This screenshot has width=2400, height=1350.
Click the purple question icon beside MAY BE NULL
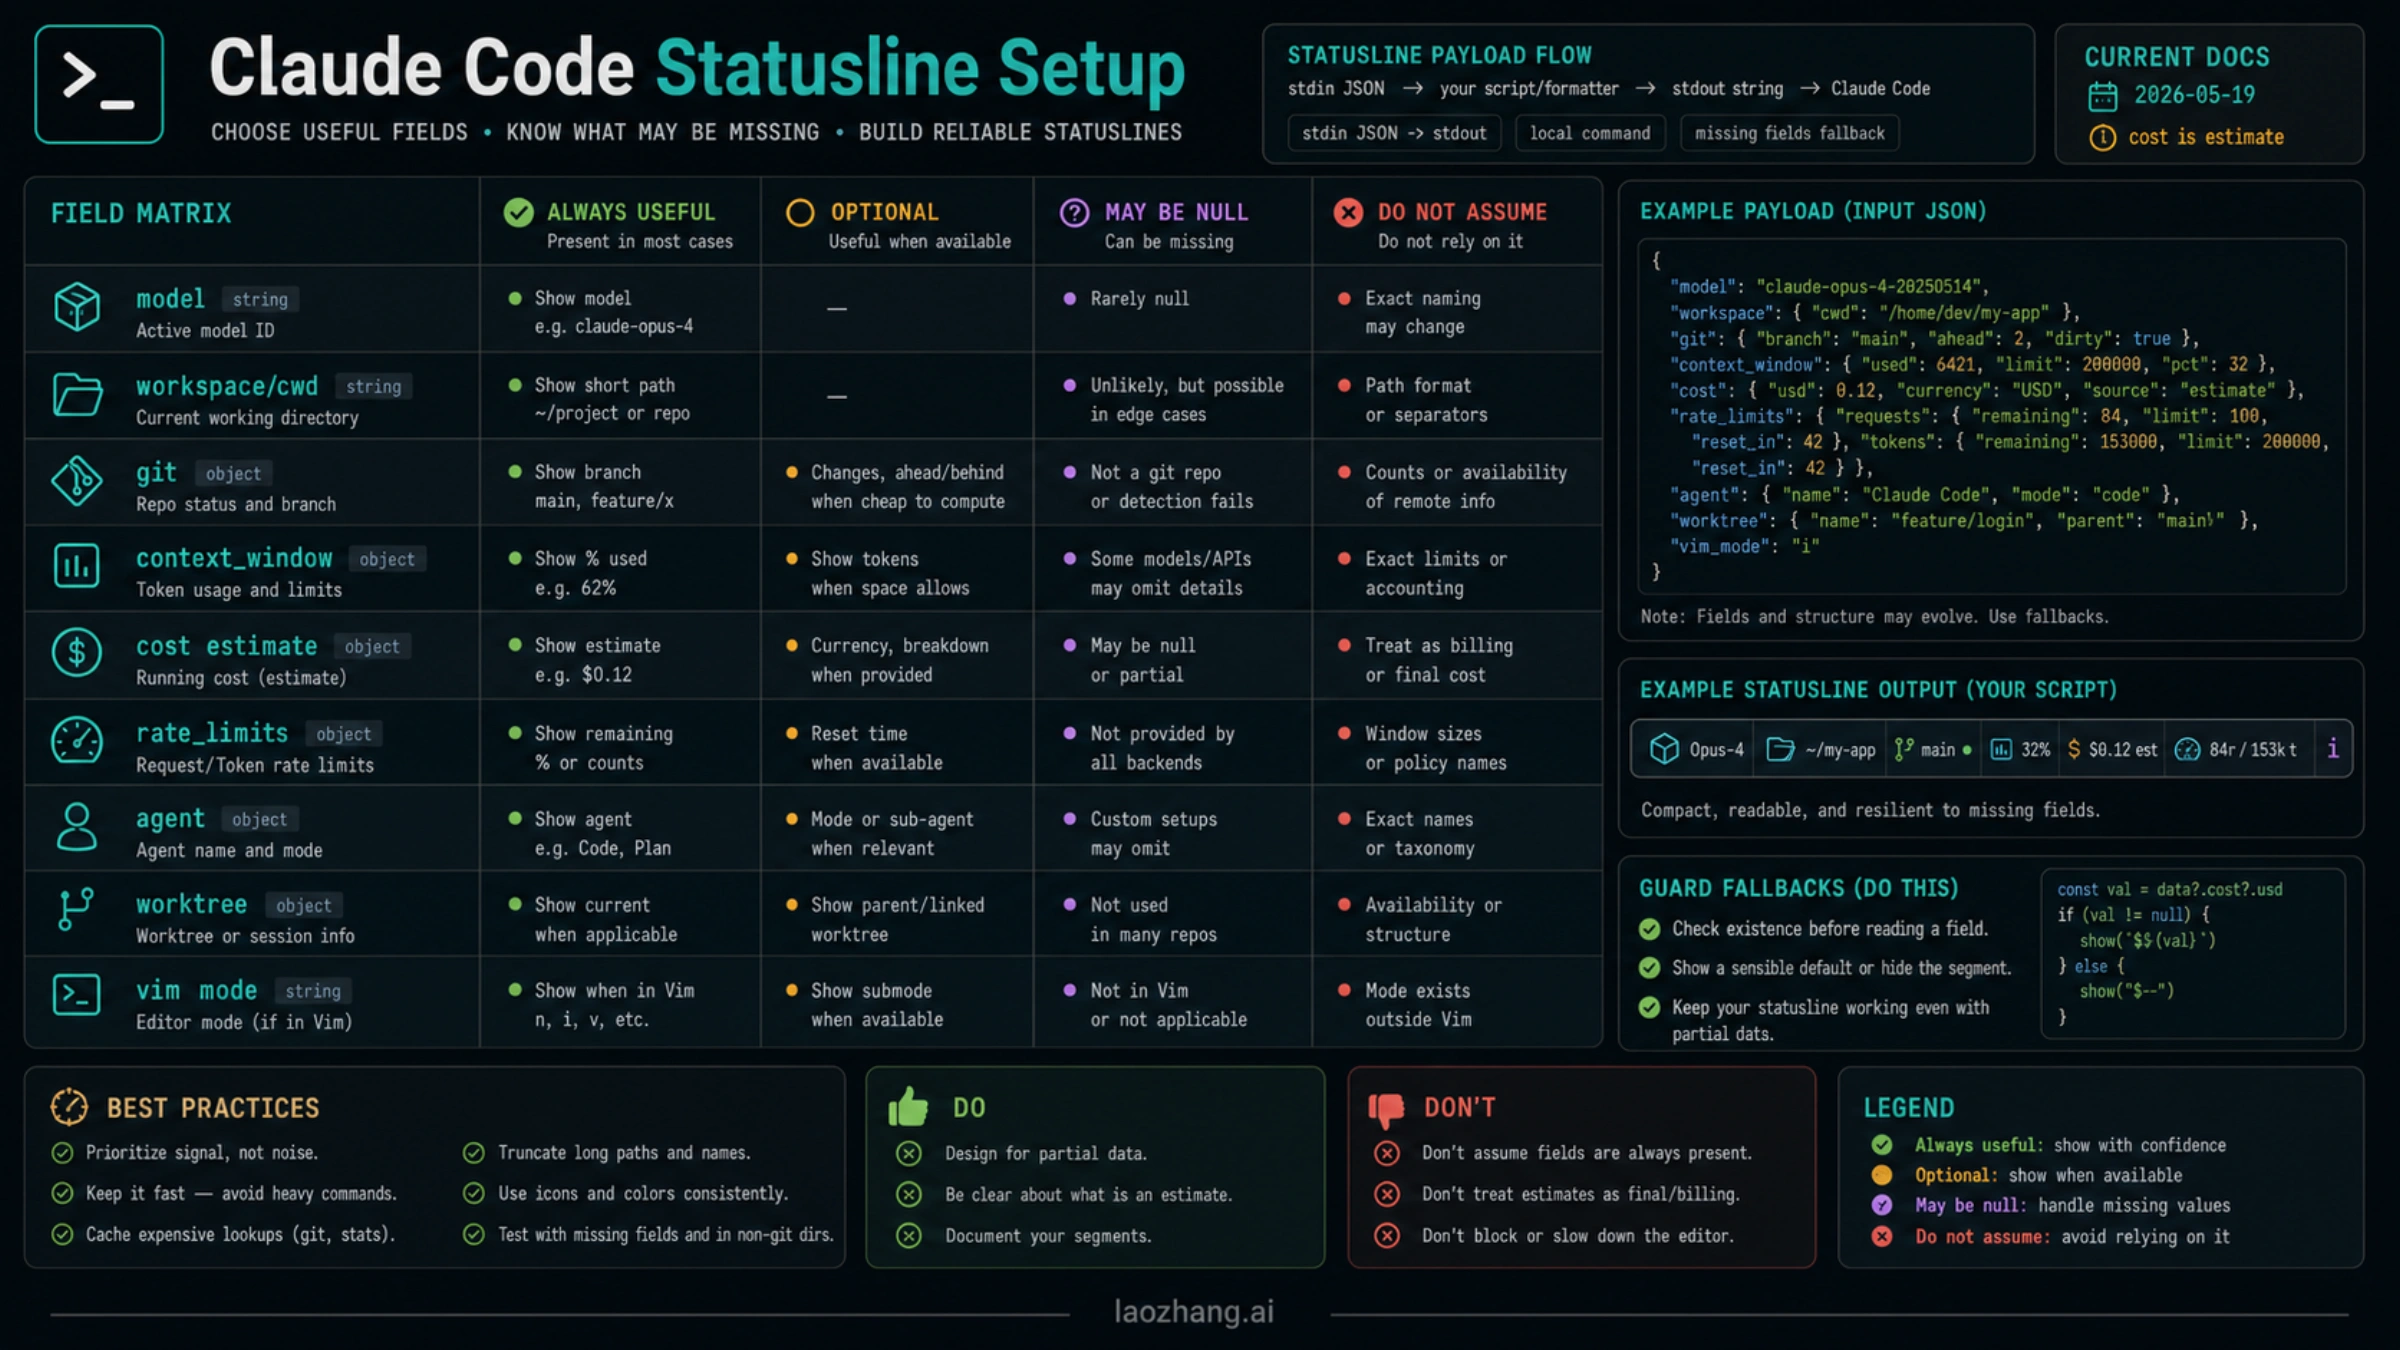[1075, 212]
